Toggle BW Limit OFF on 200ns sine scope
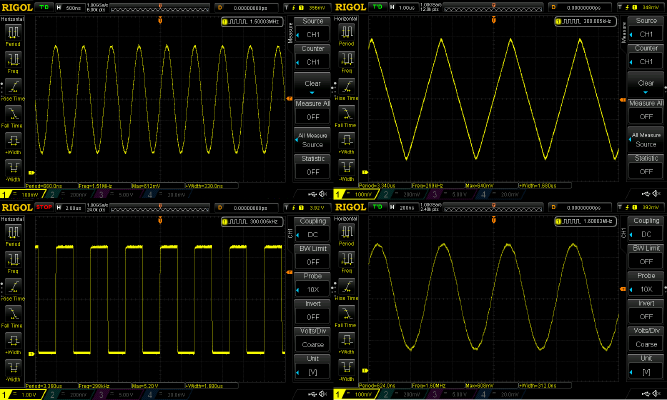The image size is (667, 400). pyautogui.click(x=646, y=257)
